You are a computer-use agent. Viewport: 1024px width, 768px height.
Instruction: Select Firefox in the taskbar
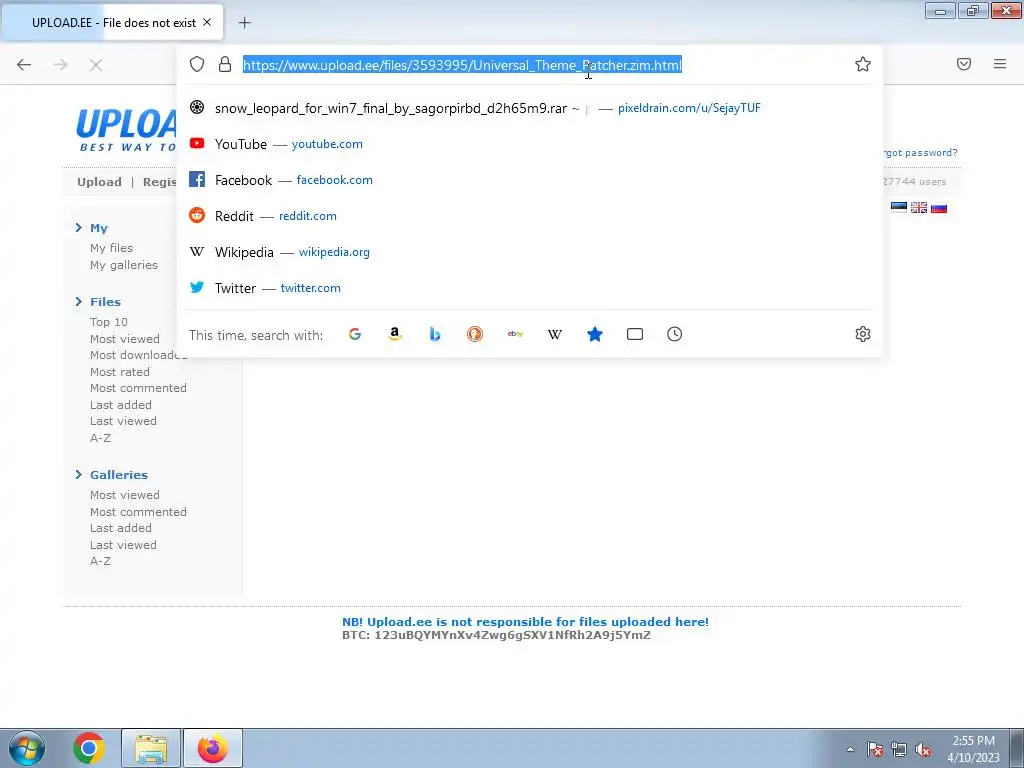(x=213, y=748)
